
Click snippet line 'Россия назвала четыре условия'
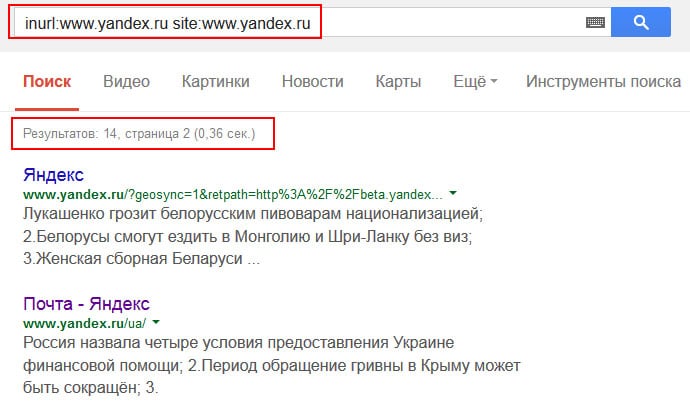coord(239,342)
